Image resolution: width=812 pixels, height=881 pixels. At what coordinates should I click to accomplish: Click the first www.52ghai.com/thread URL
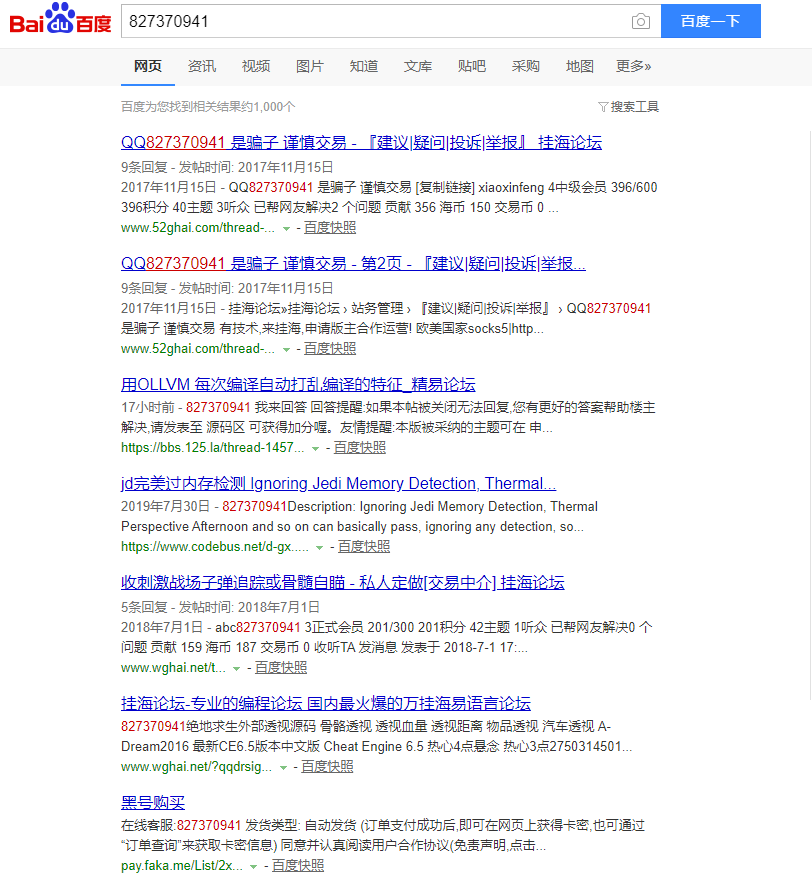point(198,228)
